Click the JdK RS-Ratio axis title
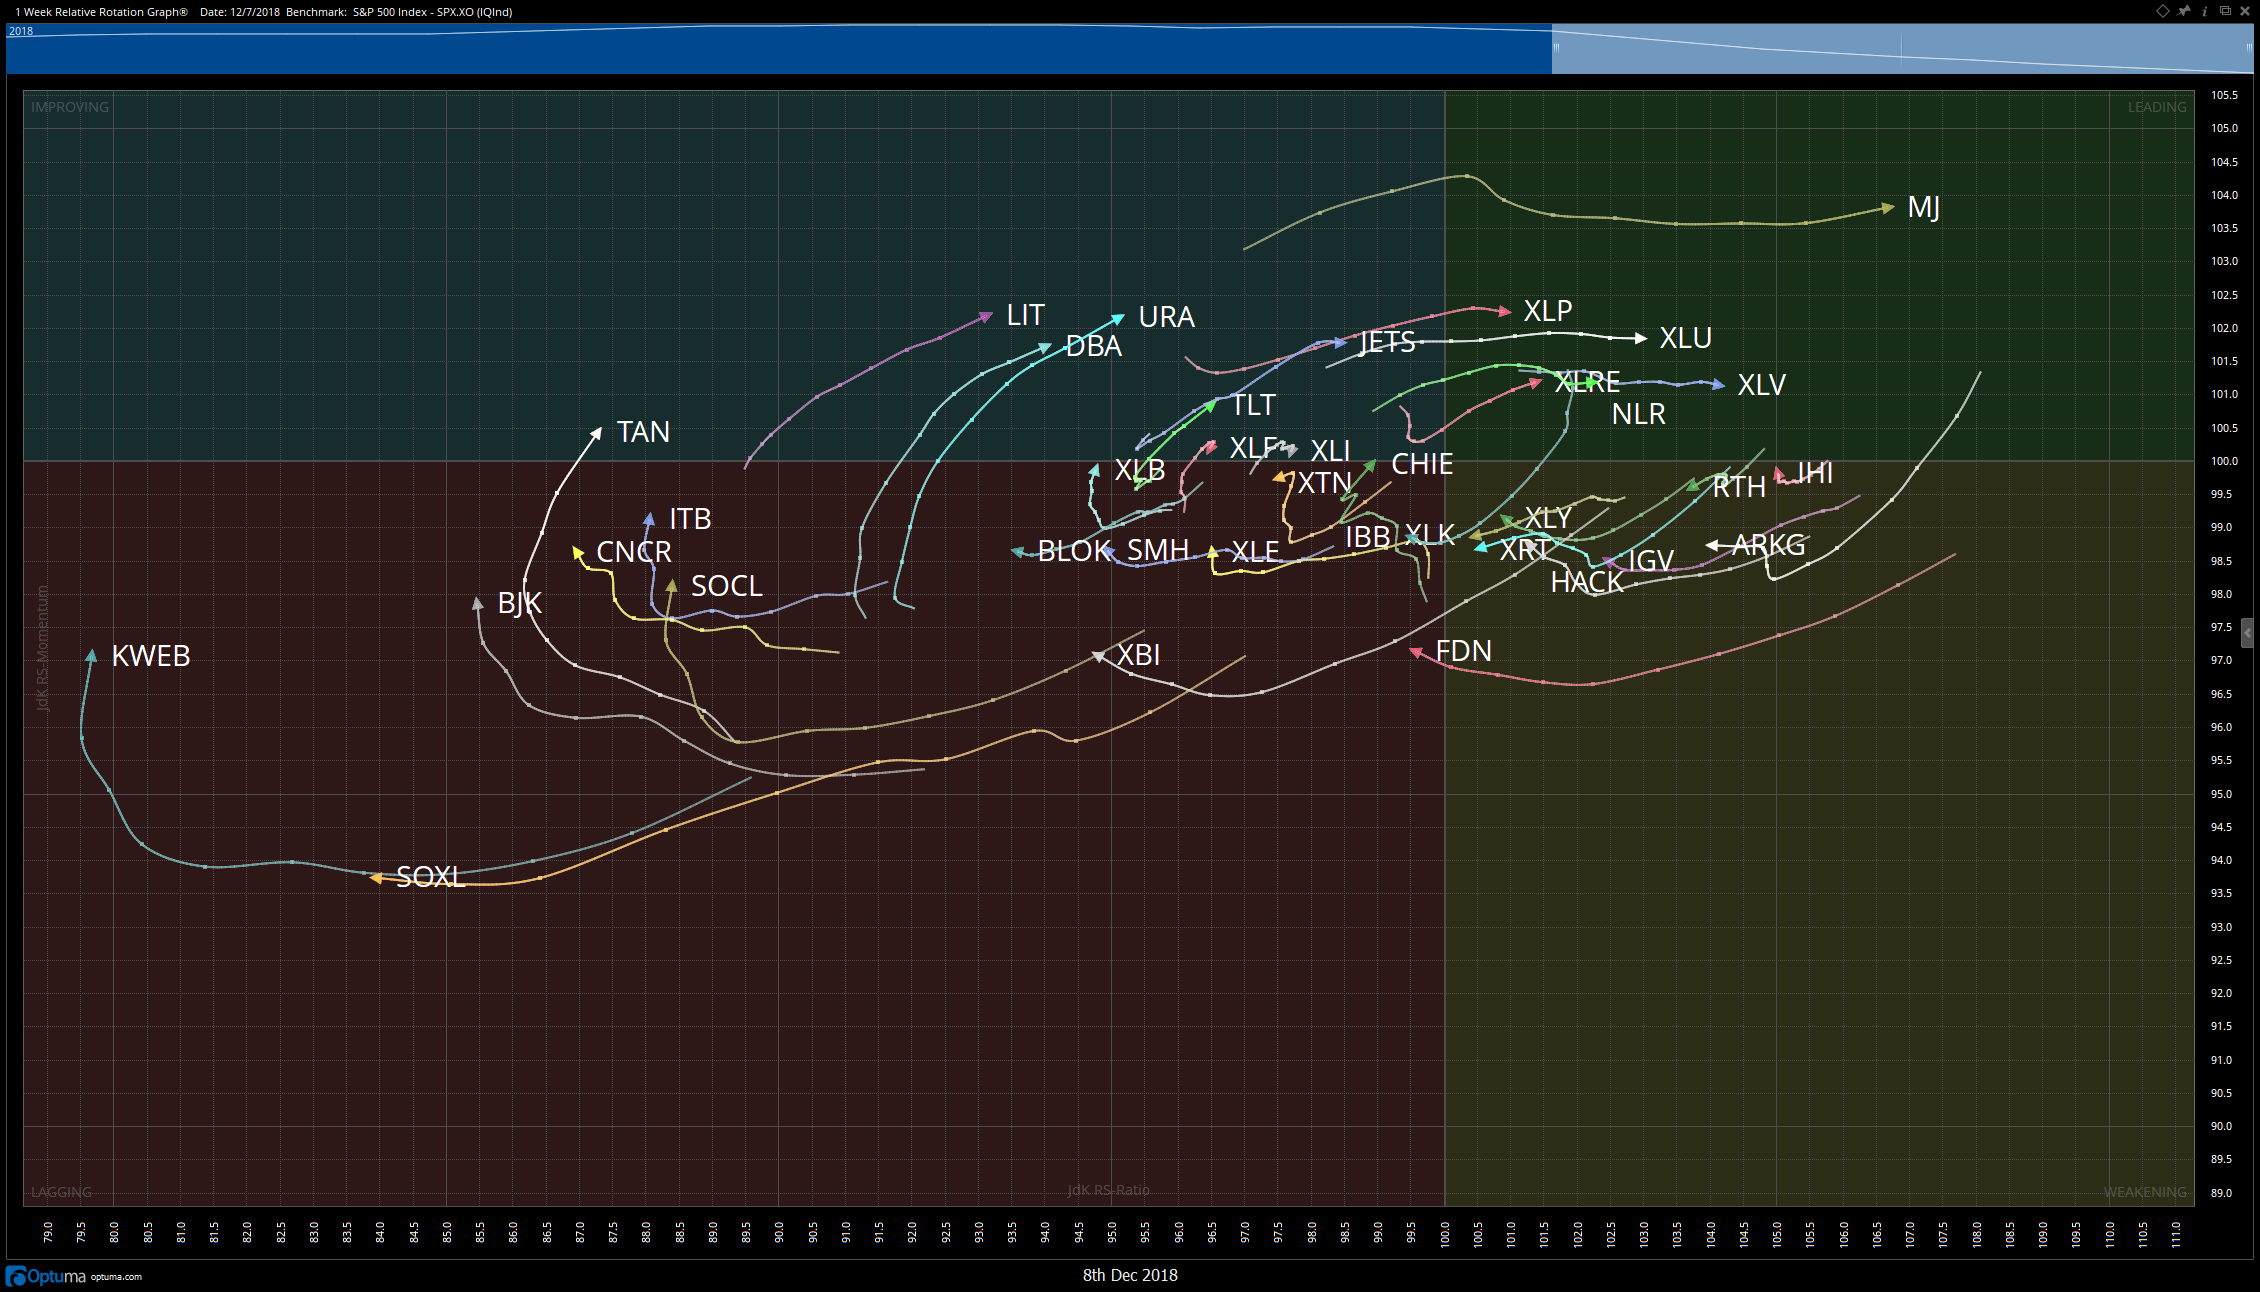This screenshot has width=2260, height=1292. [1108, 1190]
